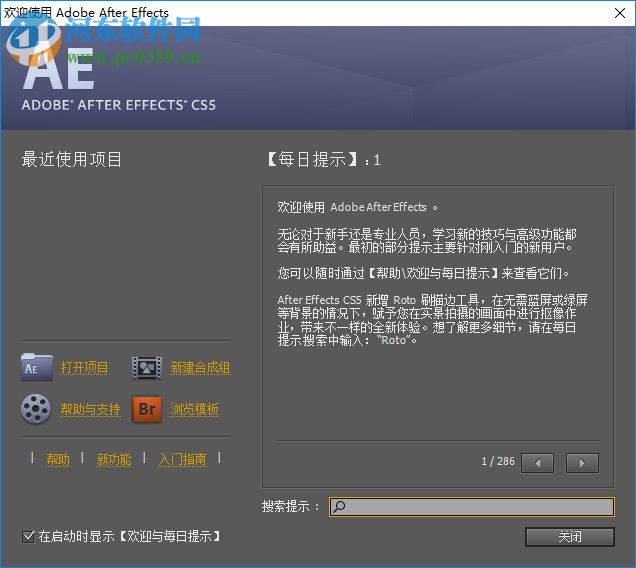
Task: Open the 浏览模板 link
Action: 195,409
